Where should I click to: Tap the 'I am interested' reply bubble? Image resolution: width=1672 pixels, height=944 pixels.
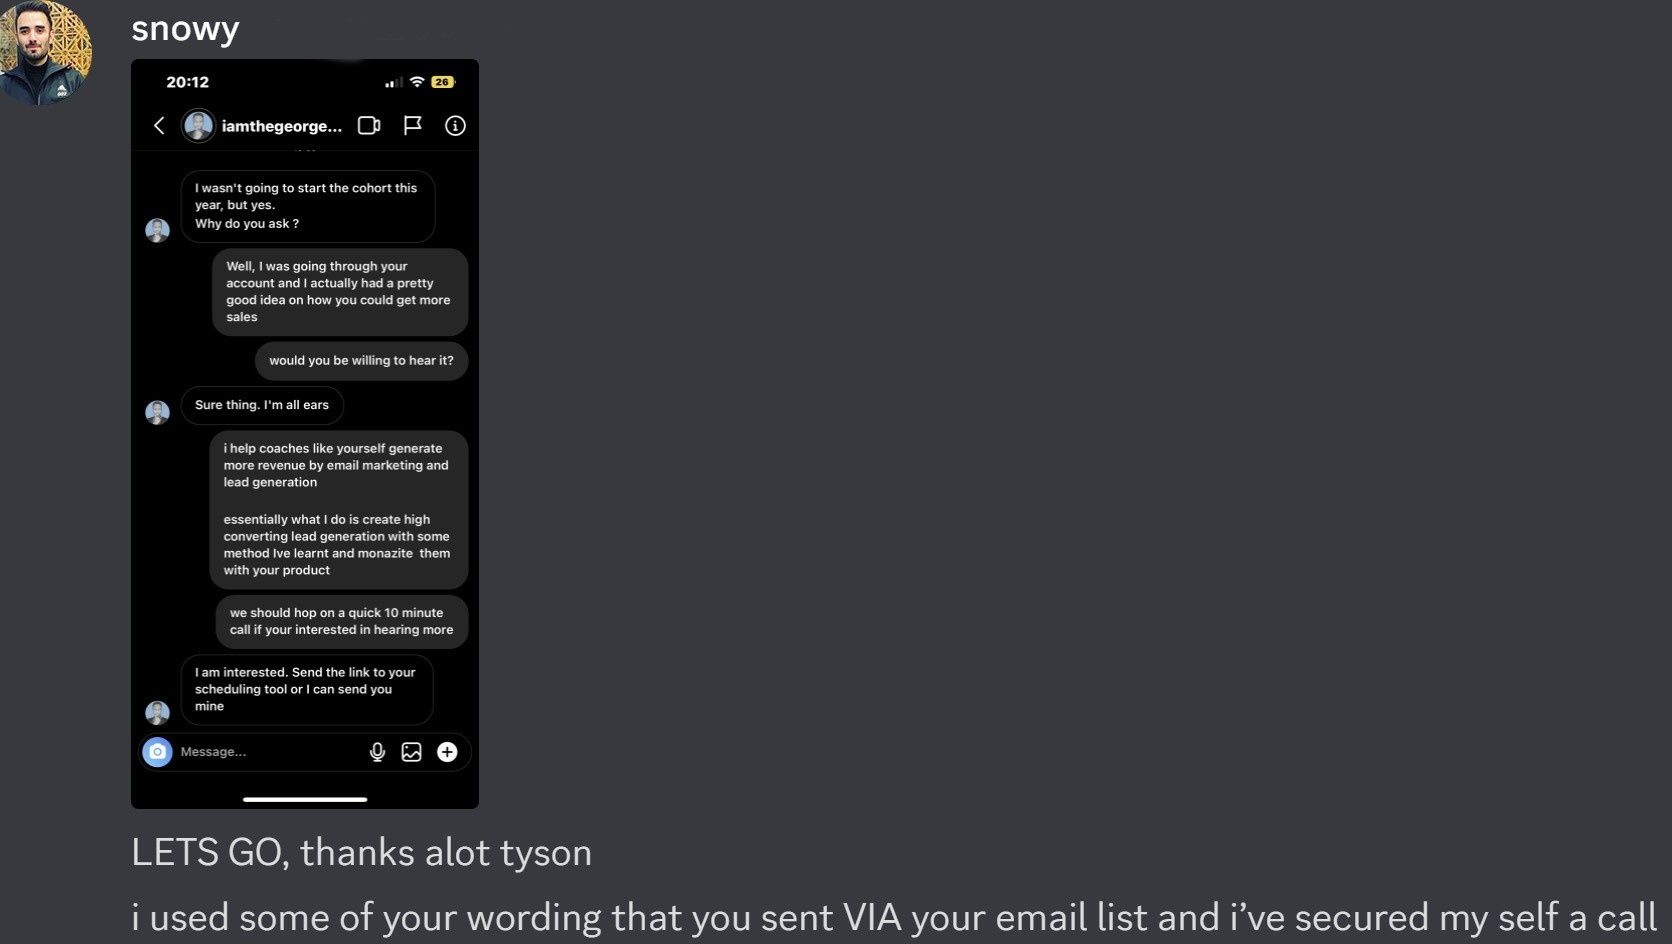click(307, 689)
